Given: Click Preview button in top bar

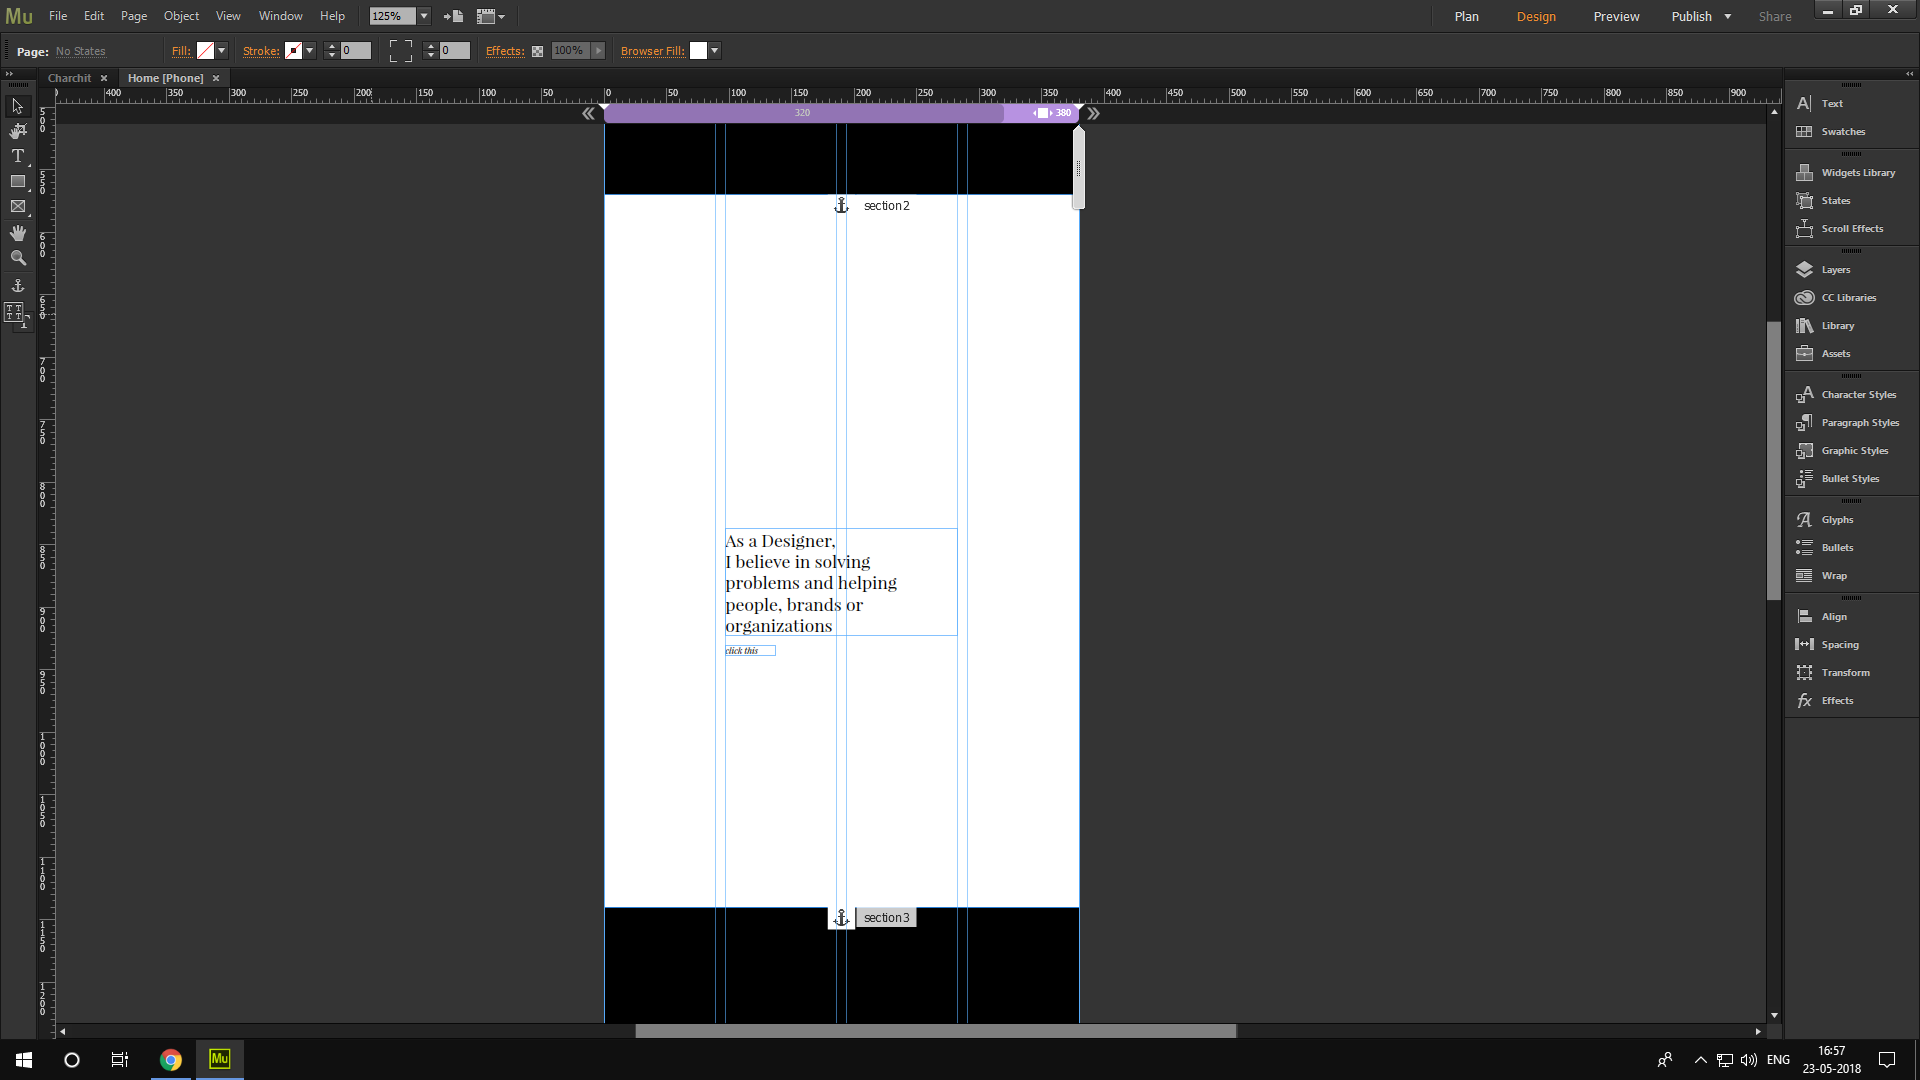Looking at the screenshot, I should (x=1615, y=16).
